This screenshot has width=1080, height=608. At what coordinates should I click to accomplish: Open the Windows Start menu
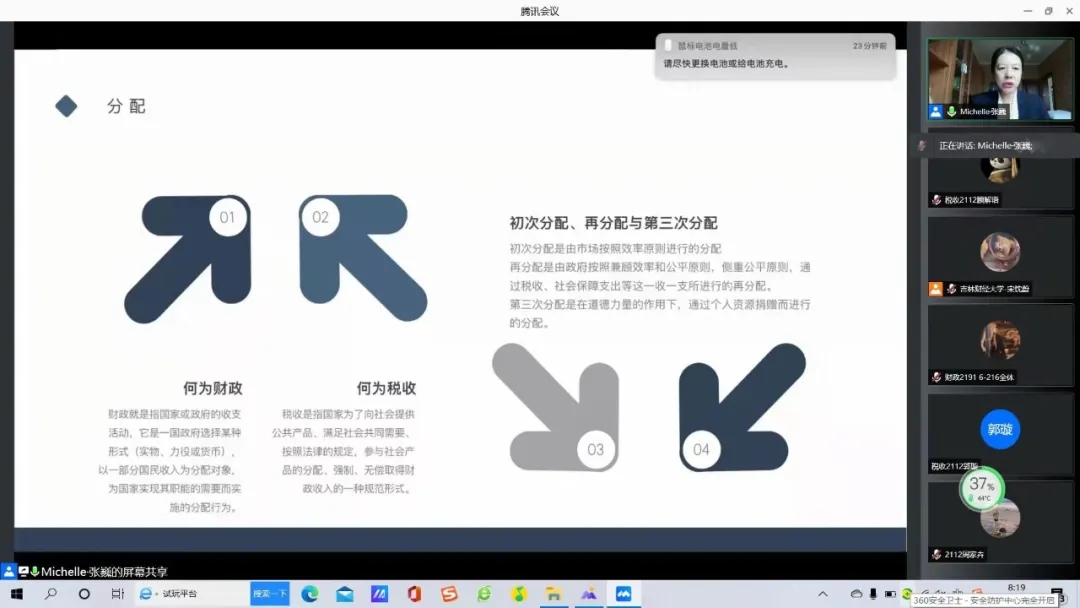(x=16, y=594)
